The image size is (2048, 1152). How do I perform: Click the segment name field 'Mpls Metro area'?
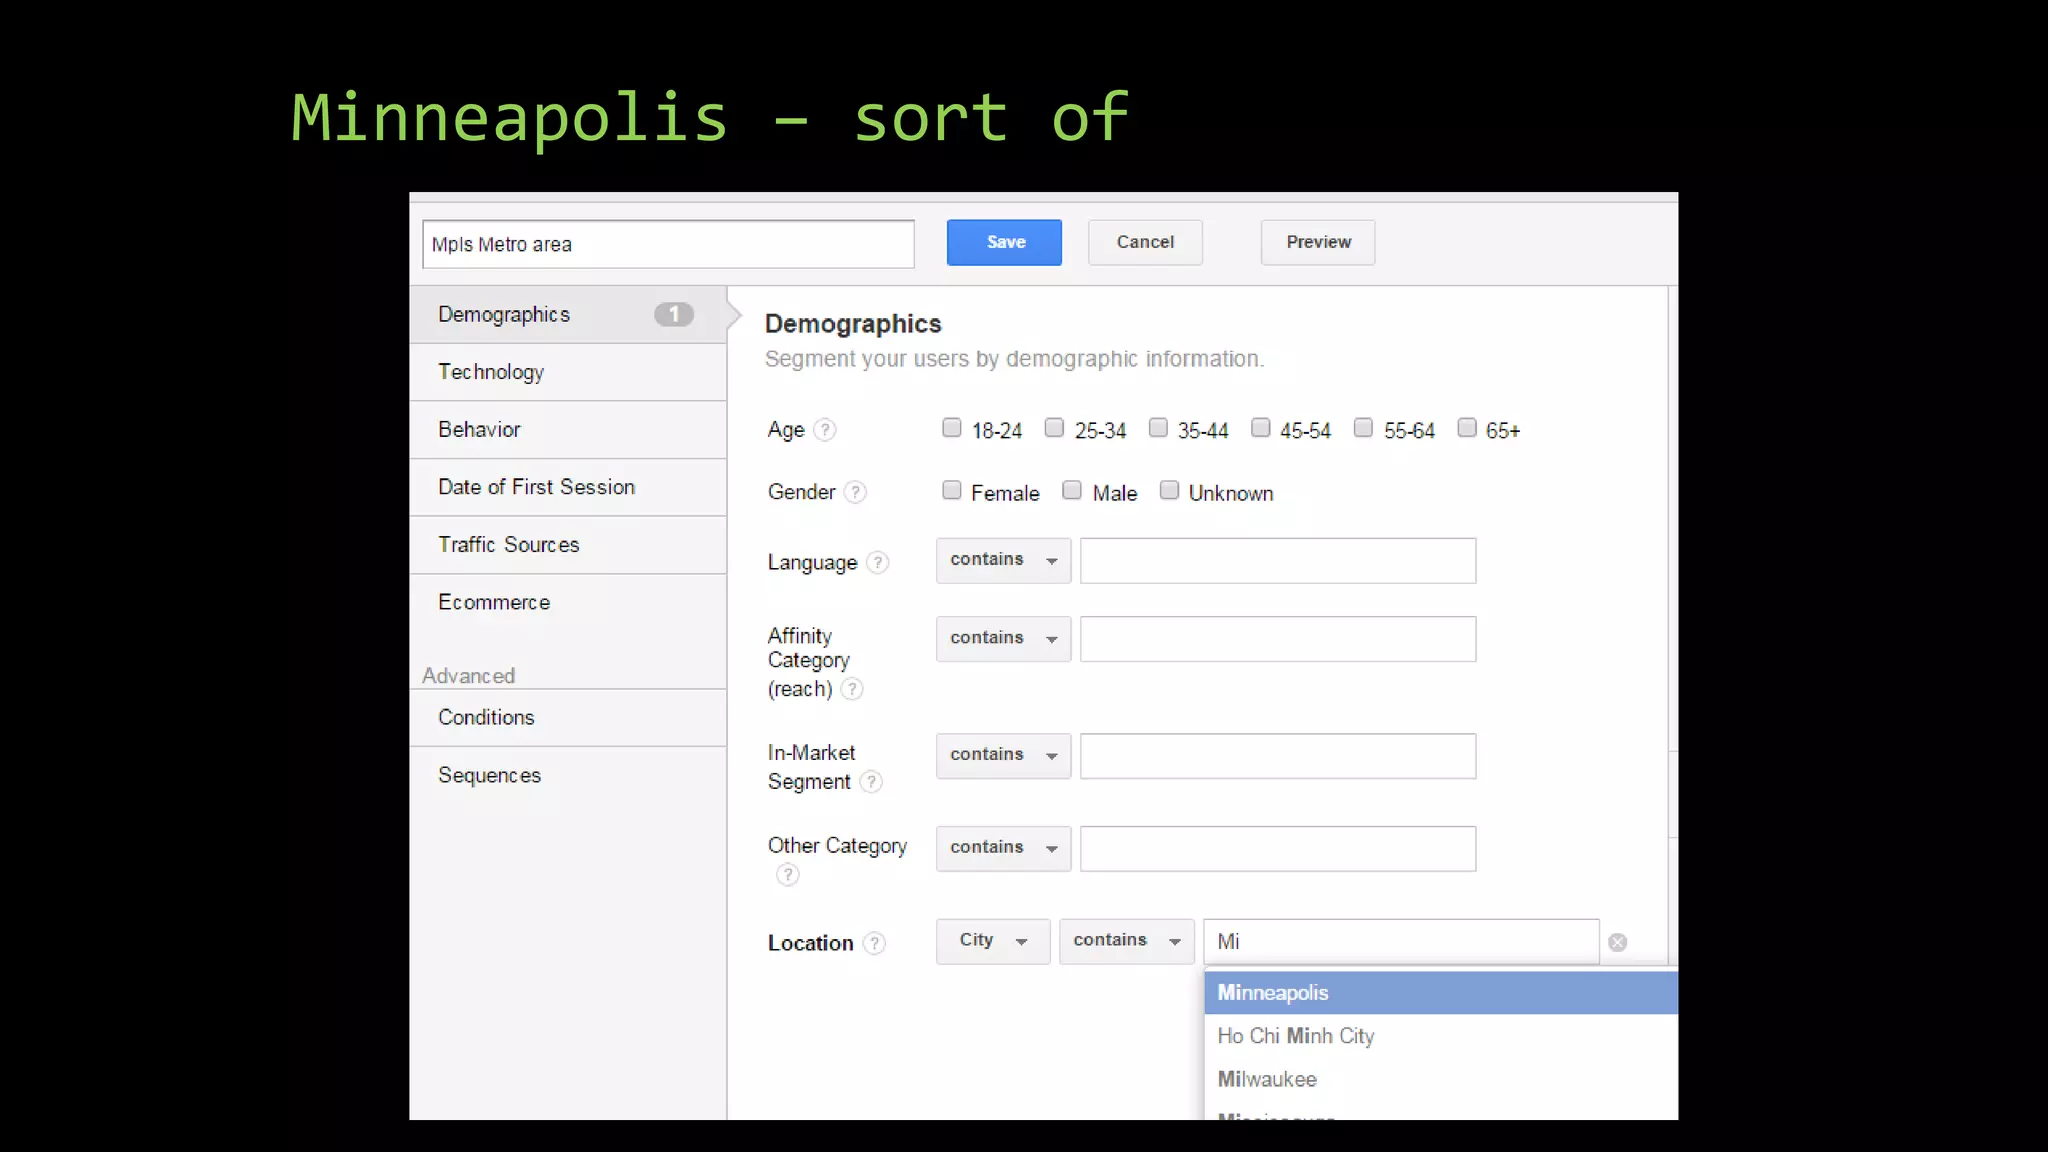(x=668, y=245)
